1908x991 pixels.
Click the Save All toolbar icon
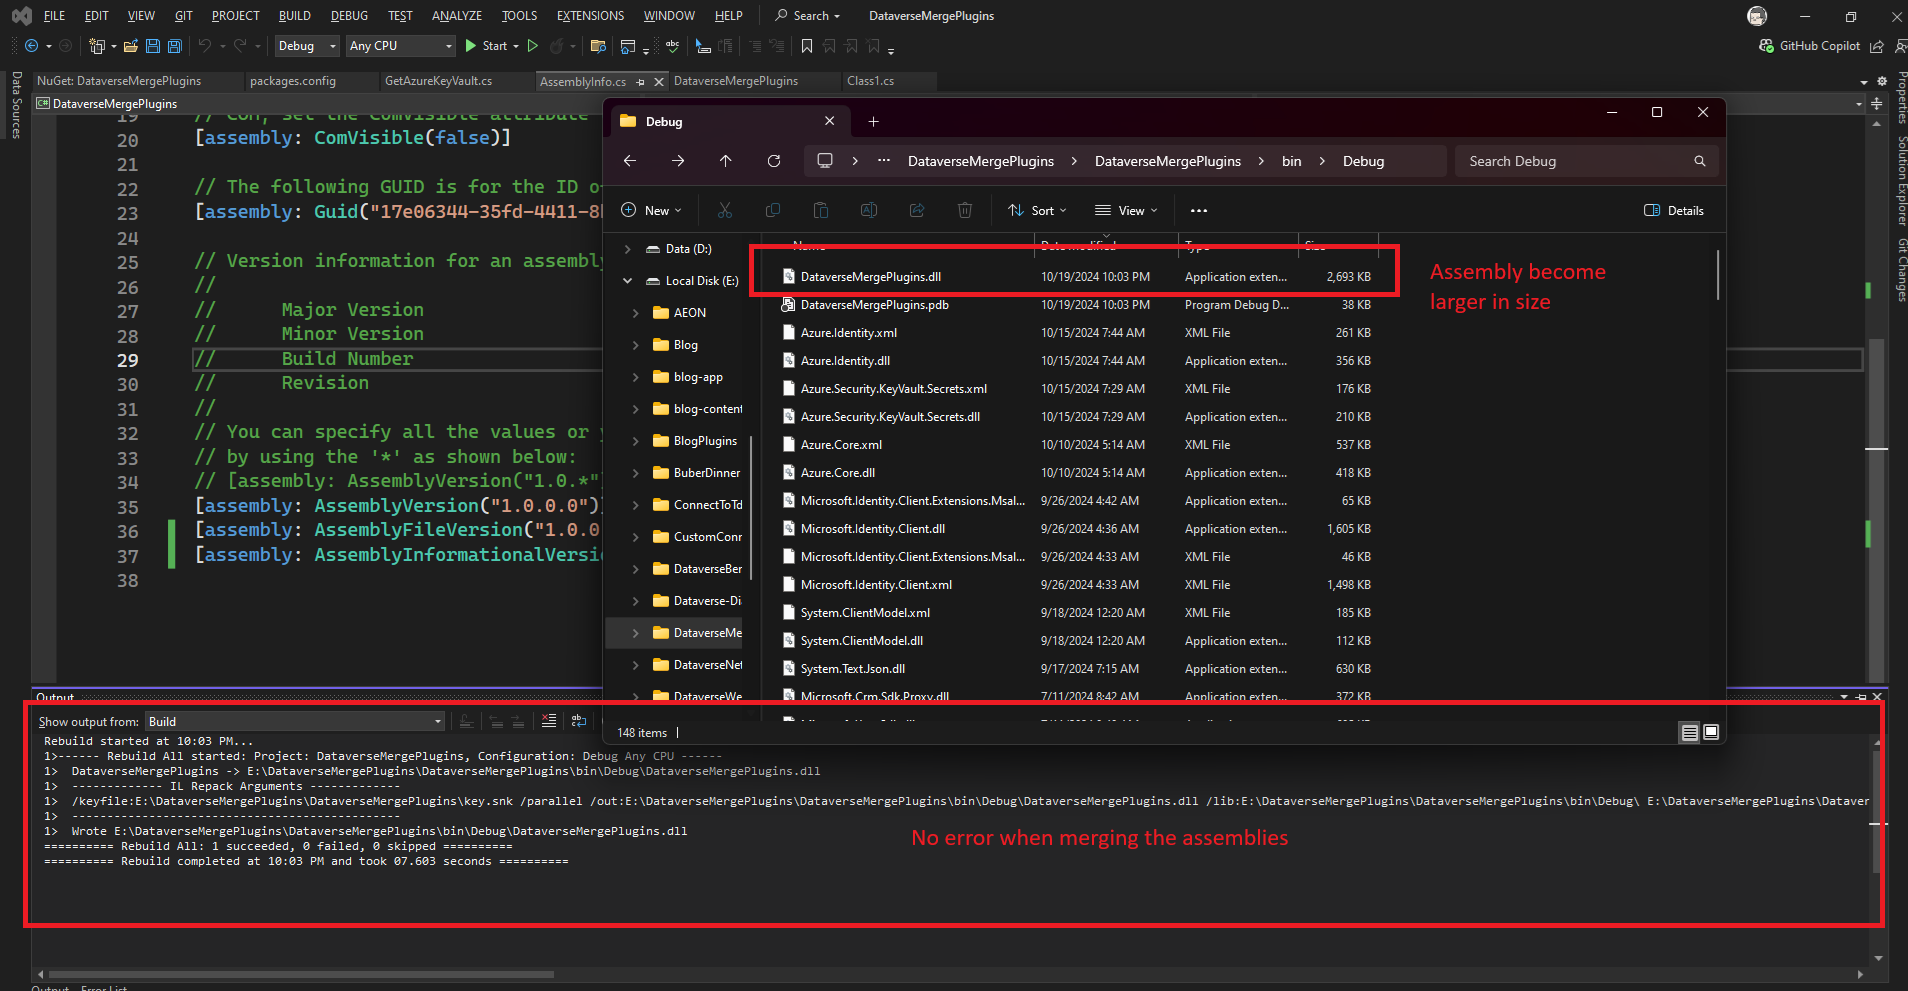point(175,46)
